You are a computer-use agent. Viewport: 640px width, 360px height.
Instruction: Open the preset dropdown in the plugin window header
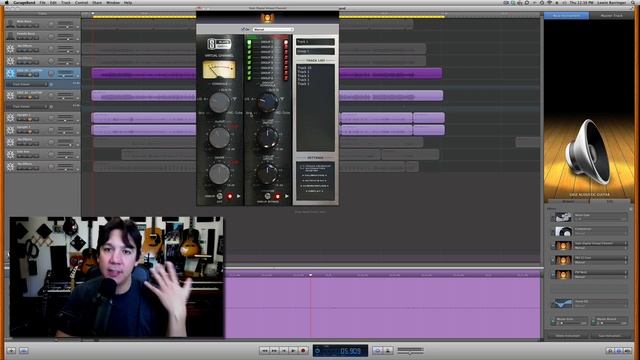coord(273,29)
